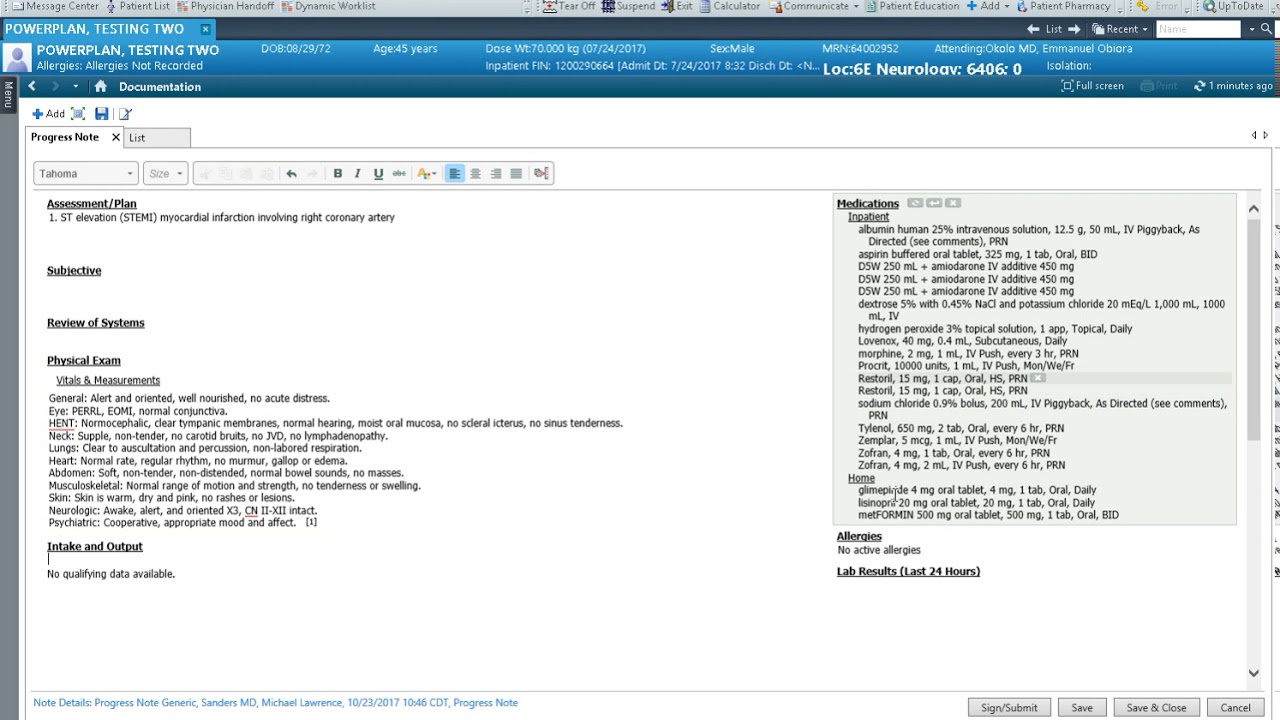Remove highlighted Restoril 15 mg medication entry
1280x720 pixels.
[x=1038, y=379]
